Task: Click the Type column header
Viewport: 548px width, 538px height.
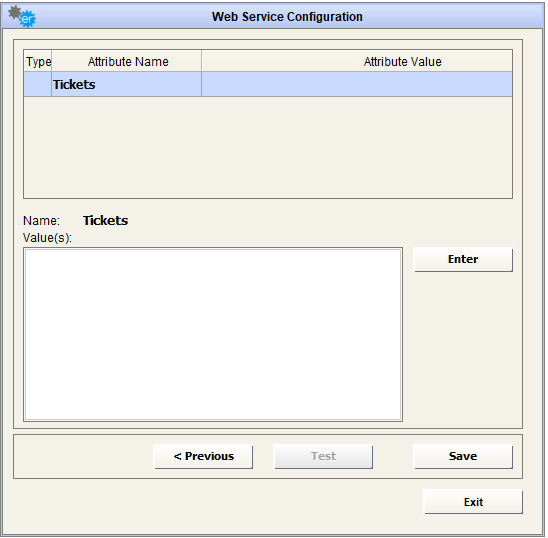Action: pyautogui.click(x=38, y=62)
